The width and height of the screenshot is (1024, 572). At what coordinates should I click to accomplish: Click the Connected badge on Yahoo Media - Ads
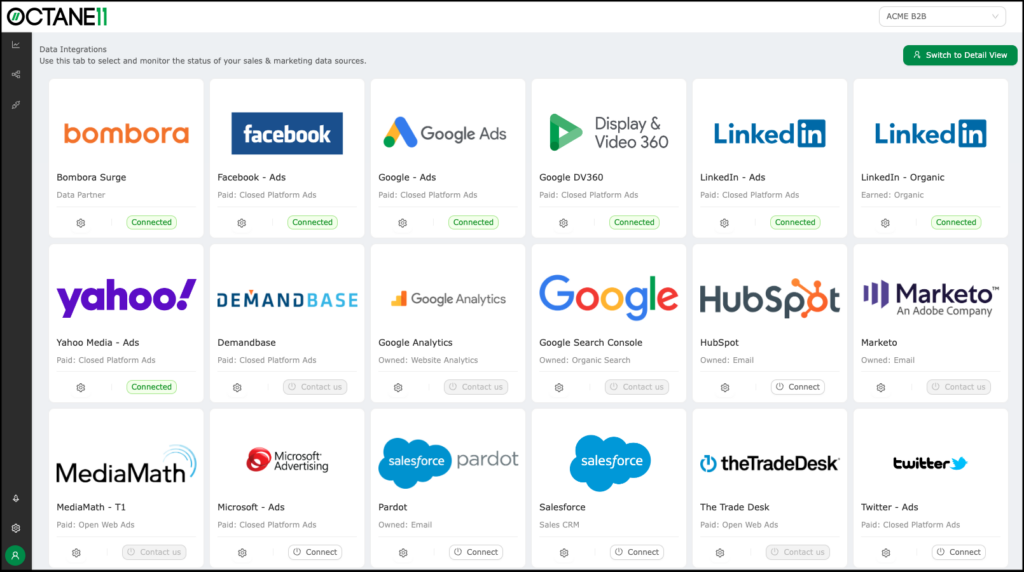pyautogui.click(x=152, y=387)
